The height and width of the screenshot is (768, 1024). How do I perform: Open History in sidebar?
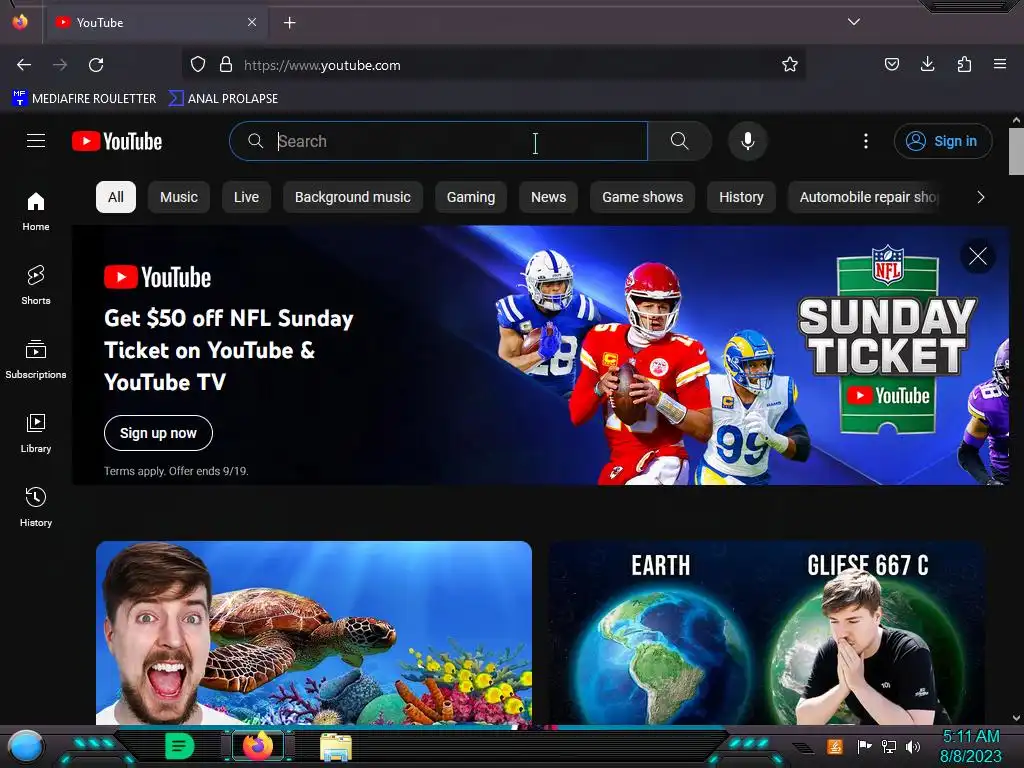click(x=36, y=507)
